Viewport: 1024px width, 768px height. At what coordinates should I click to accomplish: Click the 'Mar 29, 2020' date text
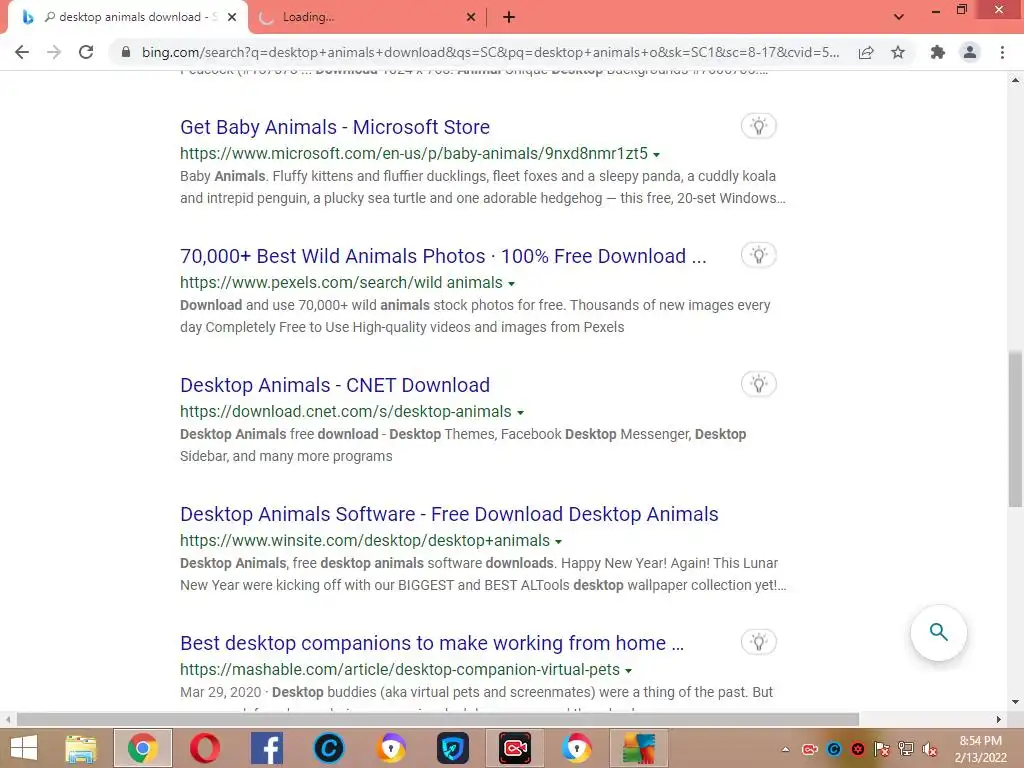pos(220,692)
